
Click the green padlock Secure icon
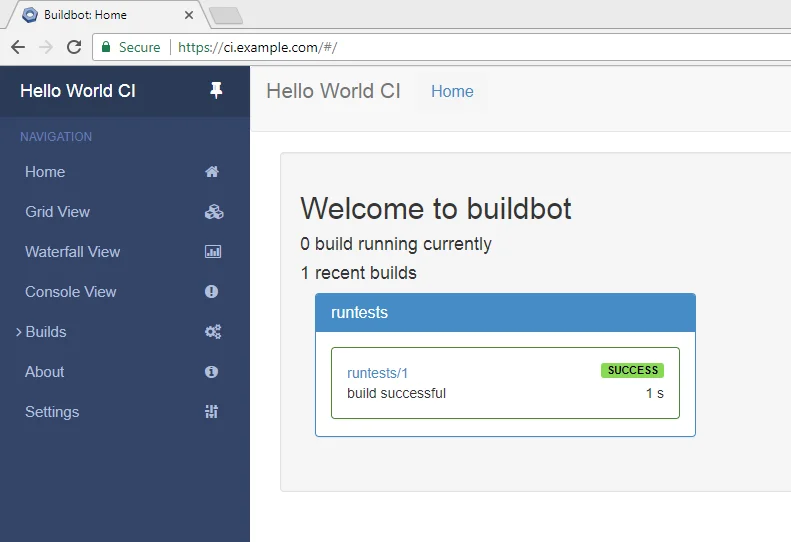(106, 47)
